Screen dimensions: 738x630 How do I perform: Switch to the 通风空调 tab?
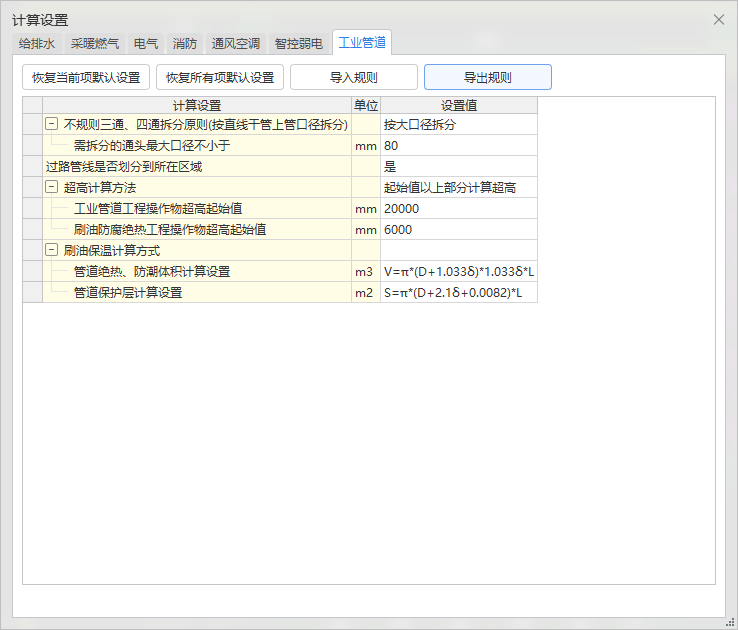pos(236,44)
